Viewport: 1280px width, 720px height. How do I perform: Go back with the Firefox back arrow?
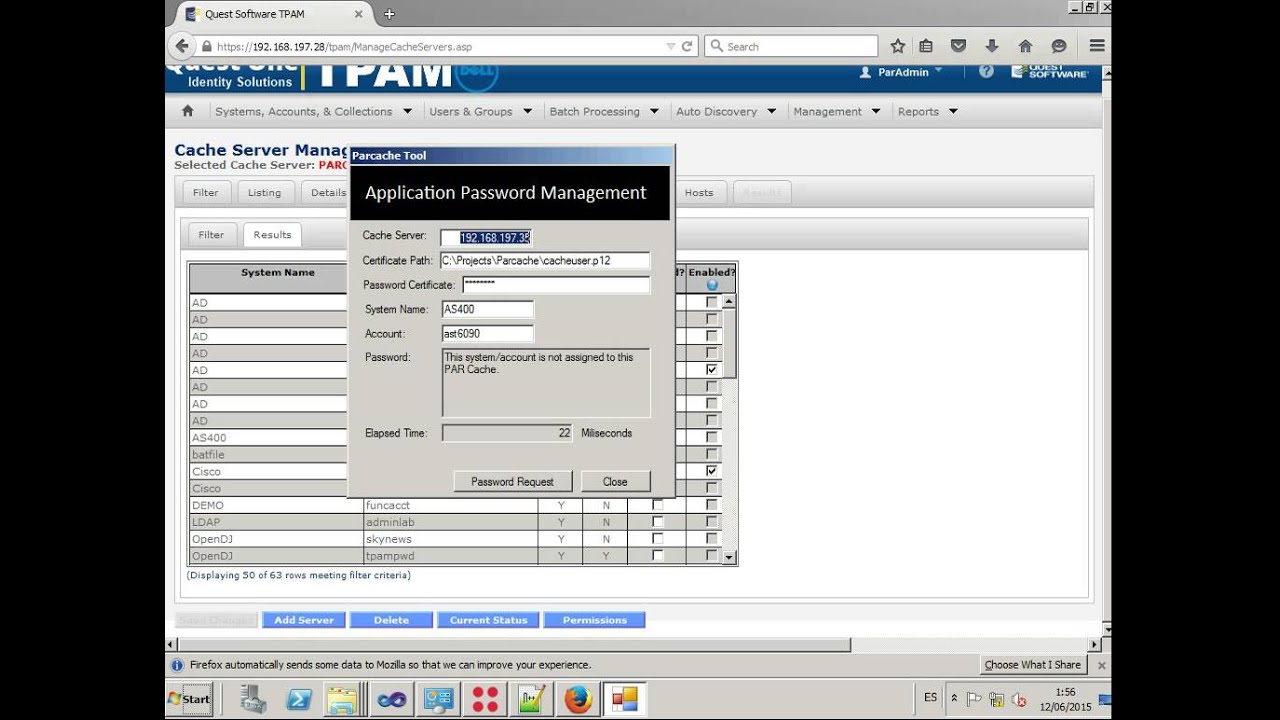(x=182, y=46)
